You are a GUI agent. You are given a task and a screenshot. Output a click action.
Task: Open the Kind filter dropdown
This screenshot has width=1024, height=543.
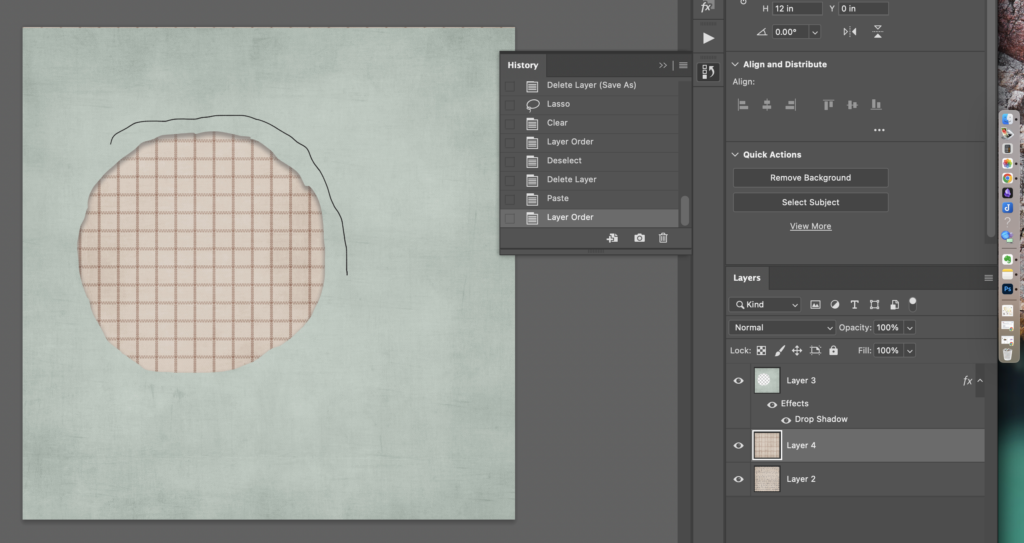point(765,304)
